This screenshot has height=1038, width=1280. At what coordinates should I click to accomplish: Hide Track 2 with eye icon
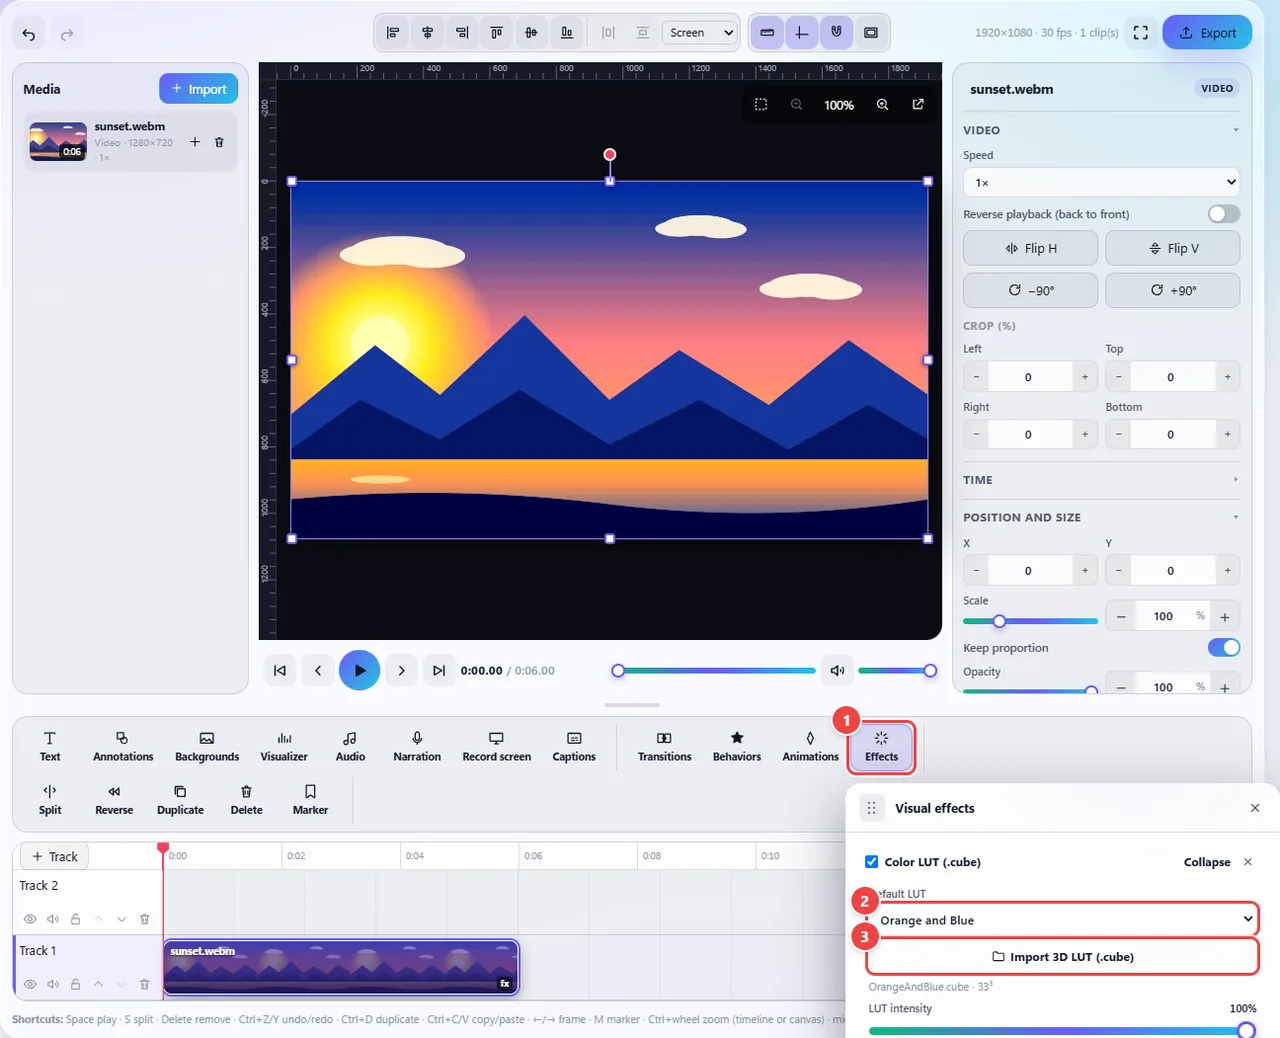(x=30, y=919)
